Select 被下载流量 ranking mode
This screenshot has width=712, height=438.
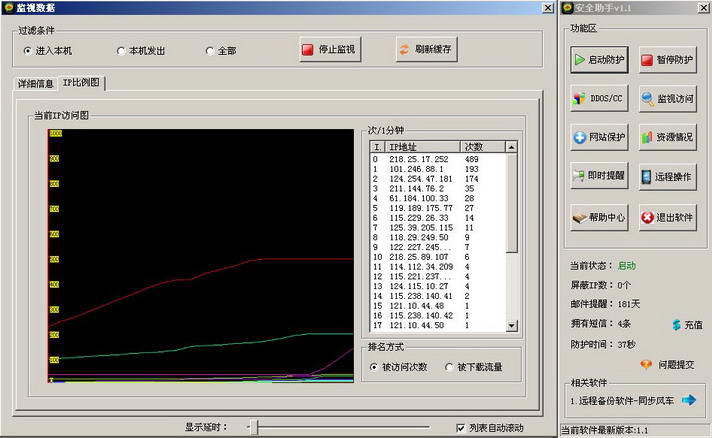[449, 367]
